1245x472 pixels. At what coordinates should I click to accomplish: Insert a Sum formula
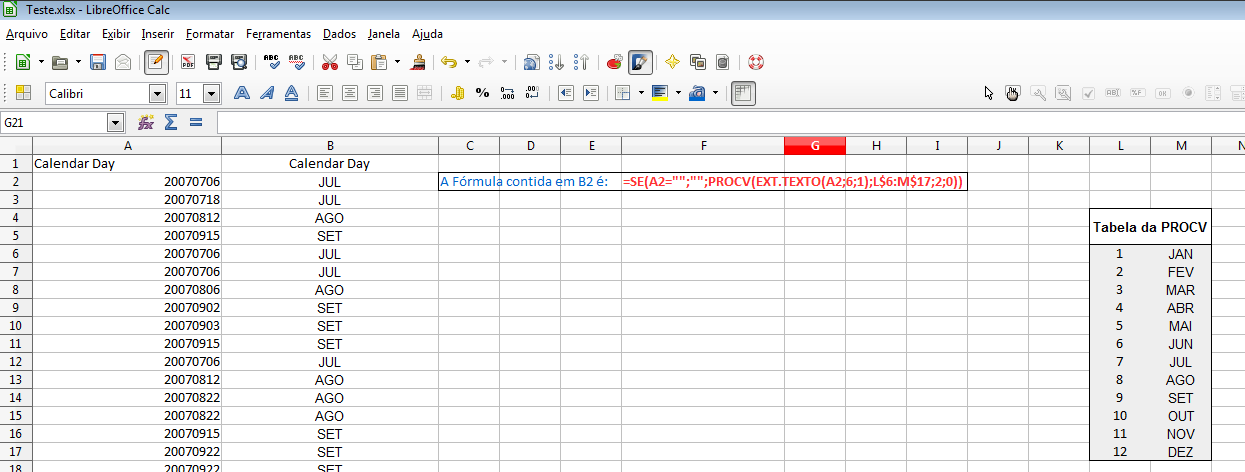tap(171, 122)
